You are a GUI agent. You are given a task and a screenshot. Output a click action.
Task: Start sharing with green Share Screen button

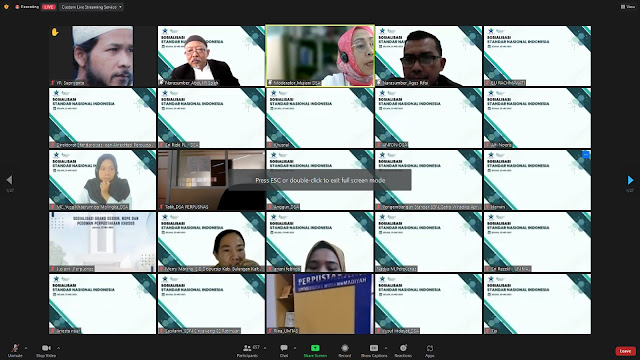pos(315,350)
